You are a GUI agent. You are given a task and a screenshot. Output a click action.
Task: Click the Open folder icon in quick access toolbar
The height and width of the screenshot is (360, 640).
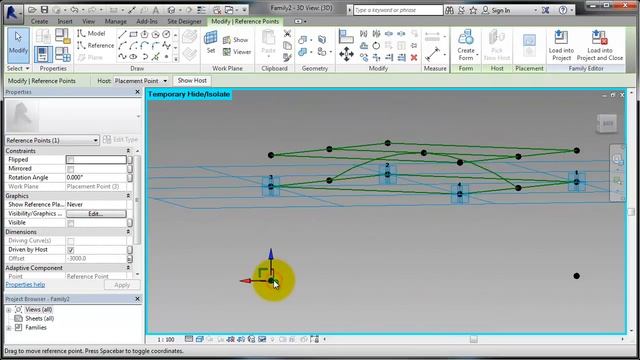[32, 9]
